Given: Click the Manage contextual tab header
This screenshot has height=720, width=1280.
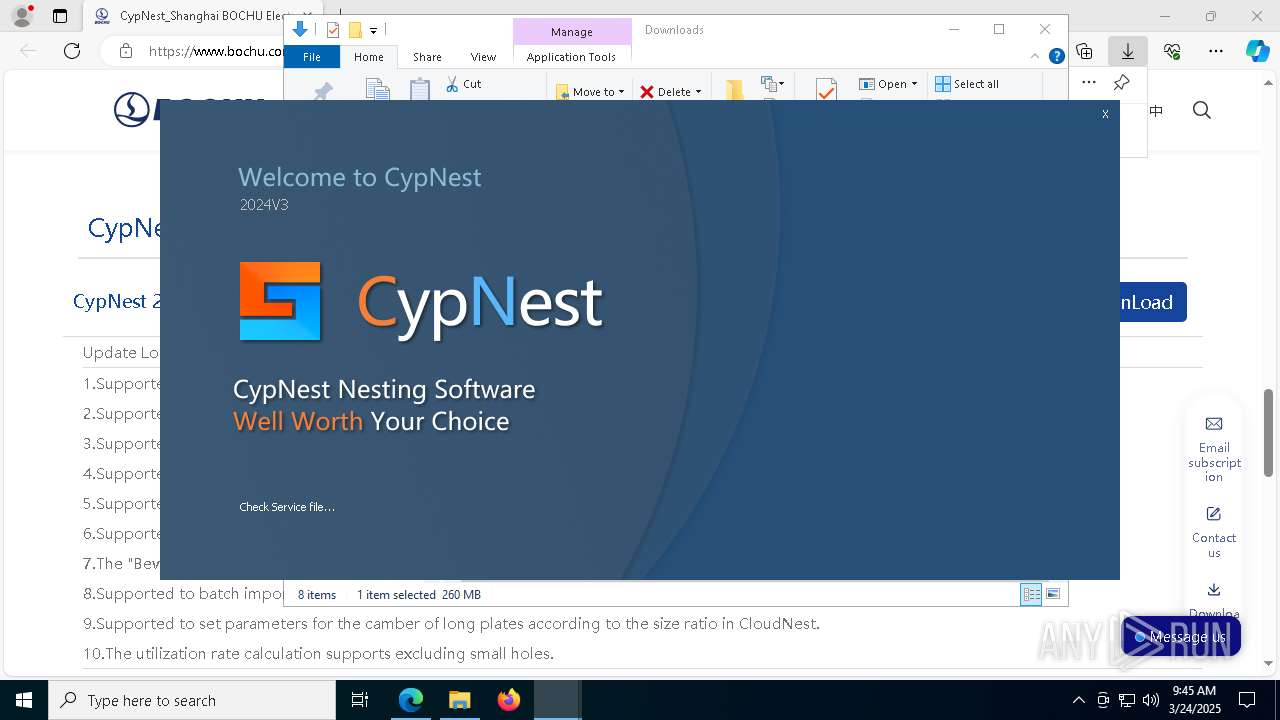Looking at the screenshot, I should click(571, 32).
